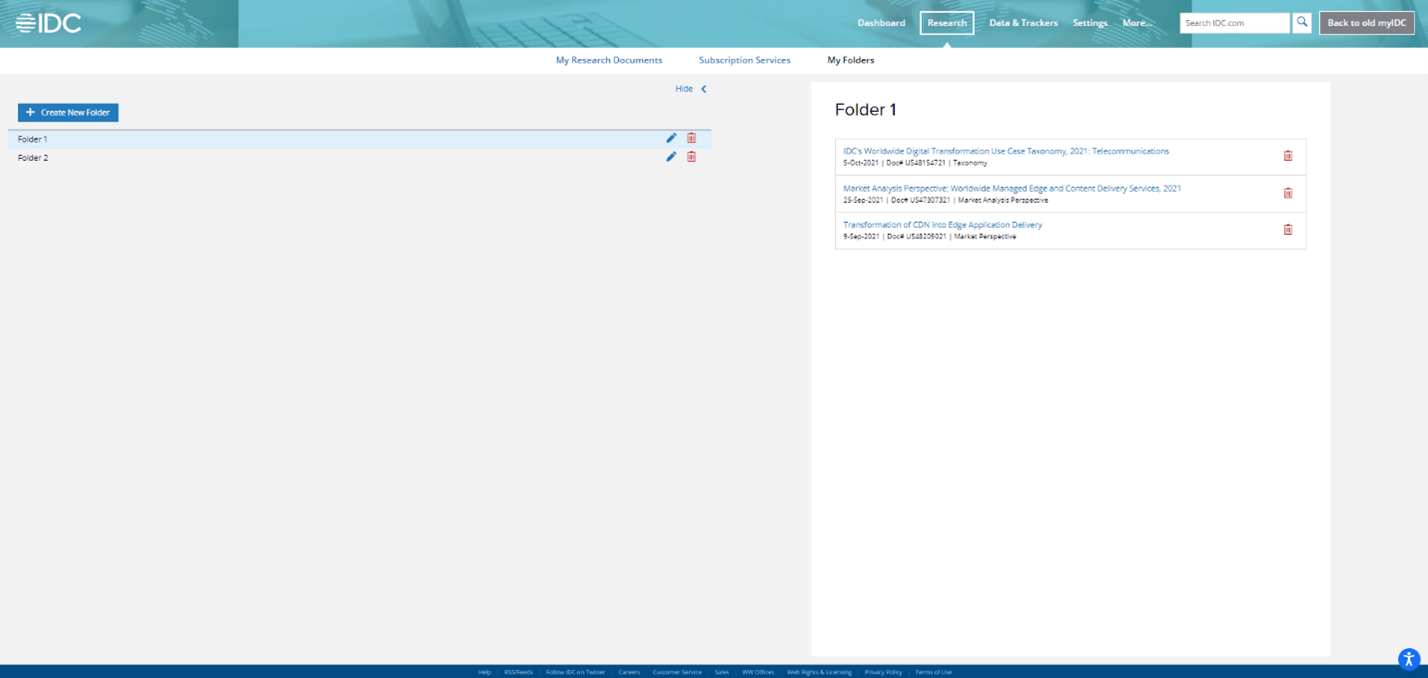Image resolution: width=1428 pixels, height=678 pixels.
Task: Click the Help footer link
Action: pyautogui.click(x=485, y=672)
